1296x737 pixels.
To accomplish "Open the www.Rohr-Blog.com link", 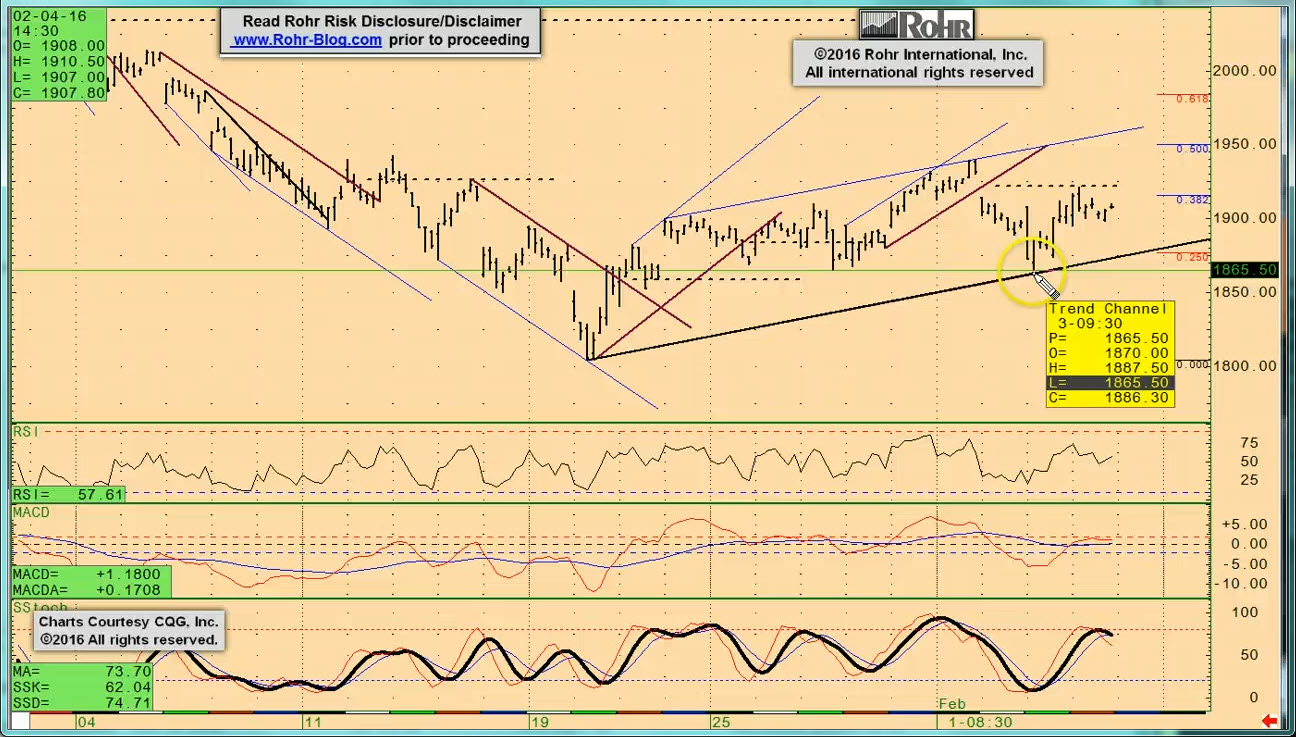I will click(x=307, y=40).
